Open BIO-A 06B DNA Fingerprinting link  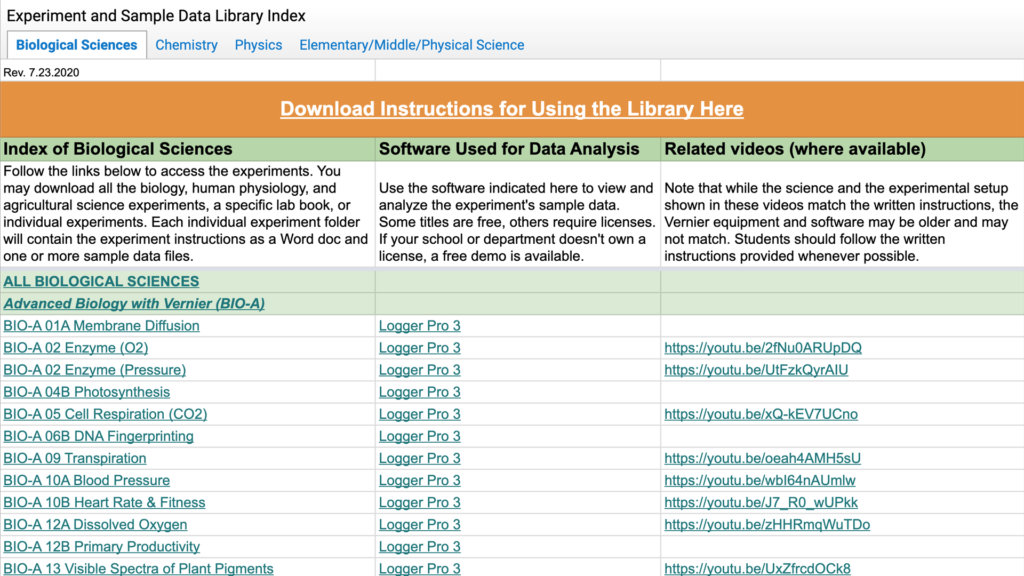(x=98, y=436)
